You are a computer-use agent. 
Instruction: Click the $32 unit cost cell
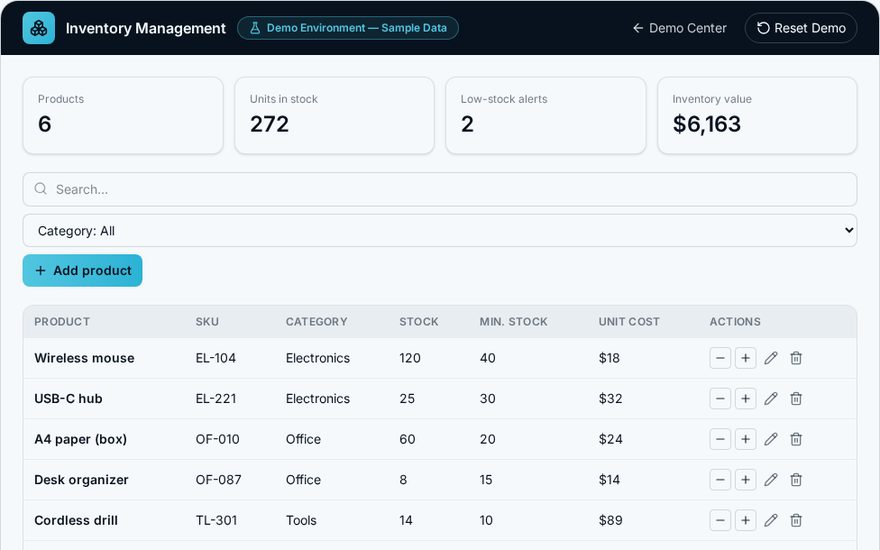pyautogui.click(x=610, y=398)
